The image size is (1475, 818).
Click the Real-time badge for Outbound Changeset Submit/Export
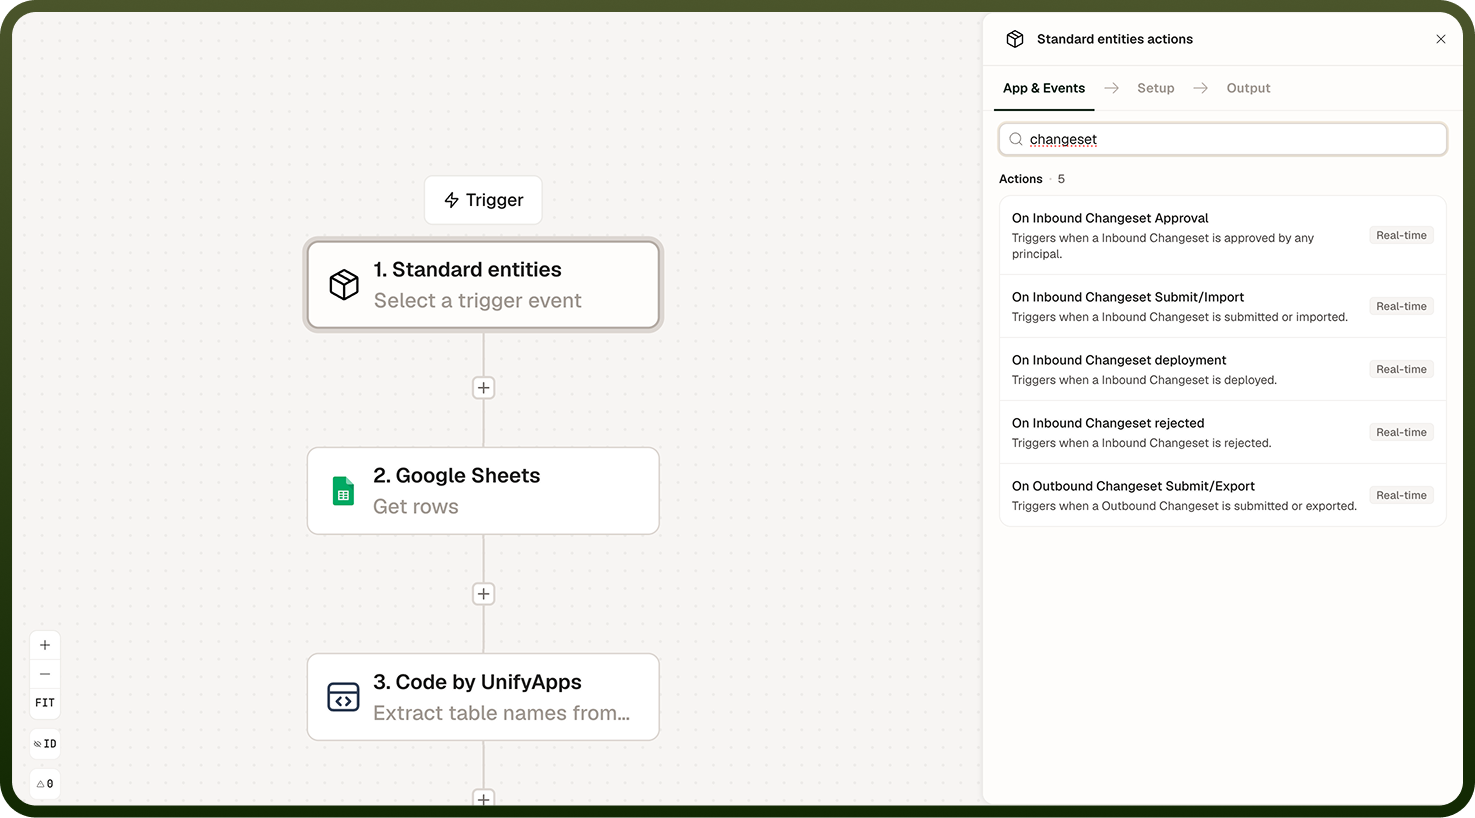(1401, 495)
